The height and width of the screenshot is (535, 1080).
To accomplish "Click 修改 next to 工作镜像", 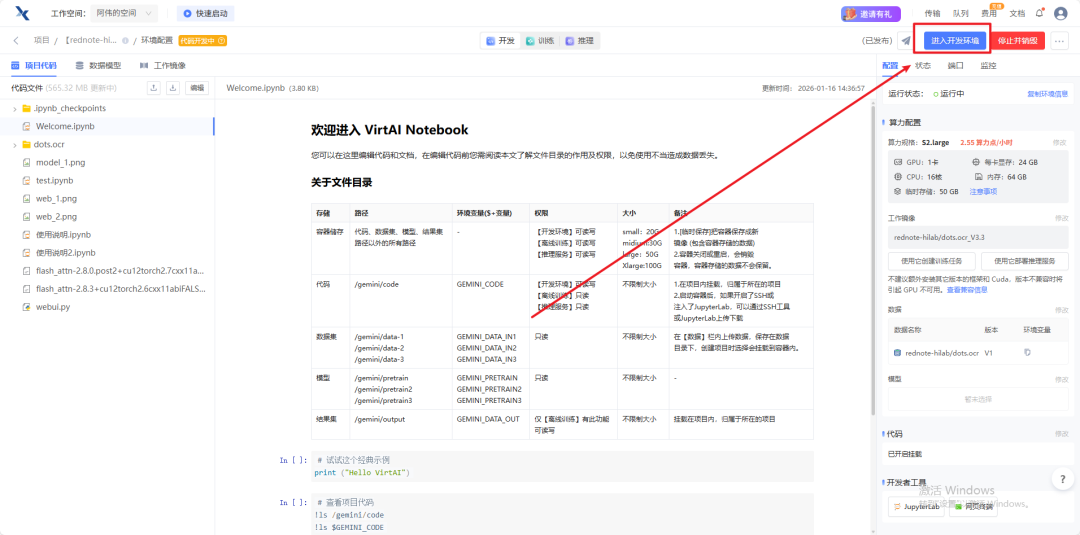I will 1061,218.
